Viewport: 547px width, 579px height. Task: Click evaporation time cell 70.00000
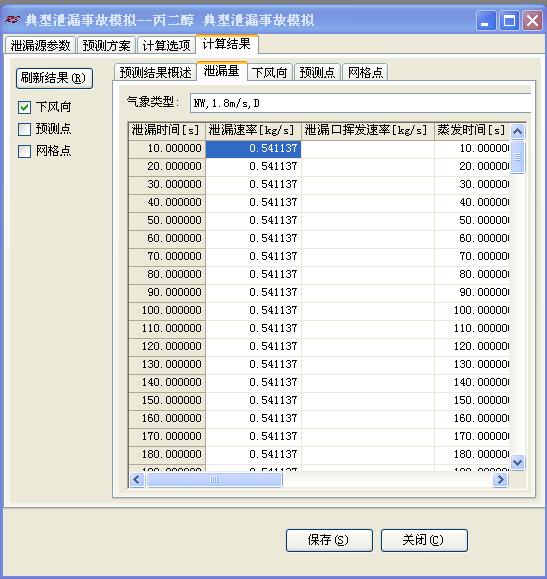472,257
